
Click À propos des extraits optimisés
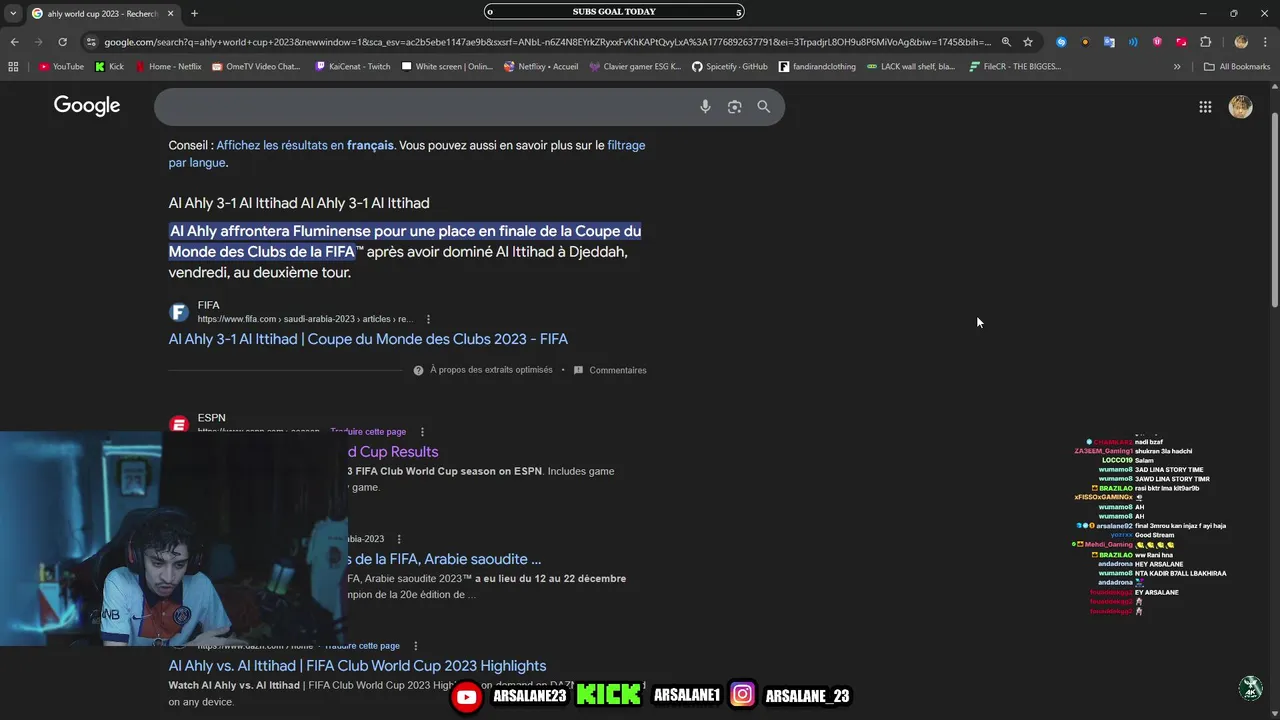[x=491, y=370]
